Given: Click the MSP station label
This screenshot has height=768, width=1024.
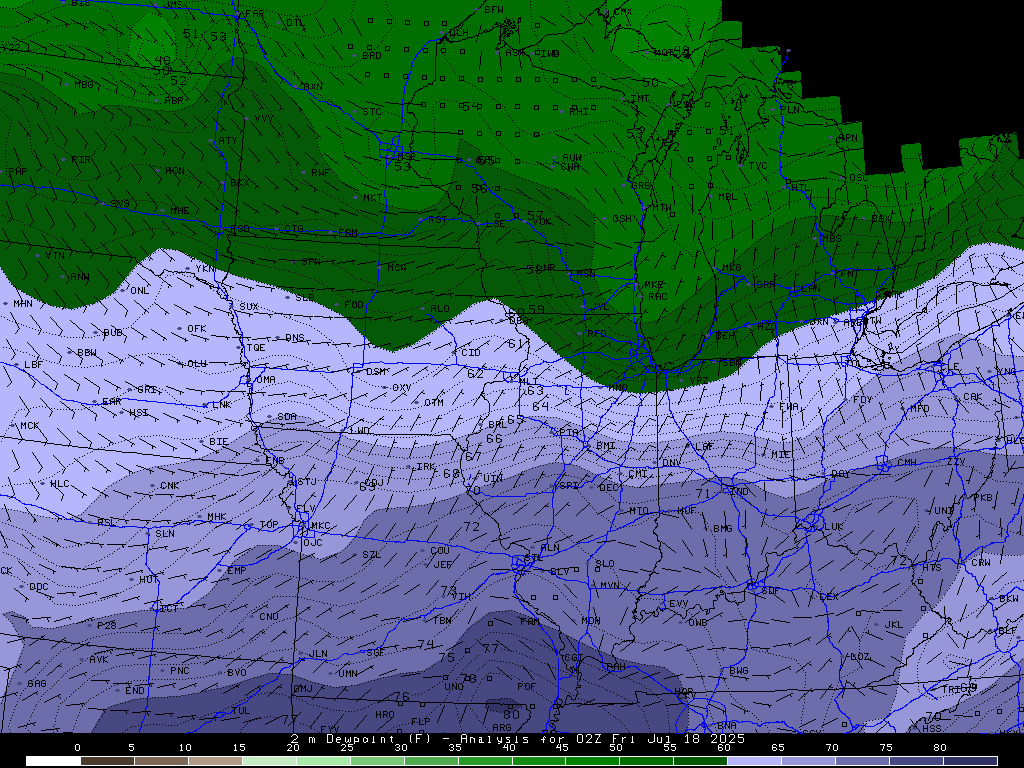Looking at the screenshot, I should click(x=406, y=156).
